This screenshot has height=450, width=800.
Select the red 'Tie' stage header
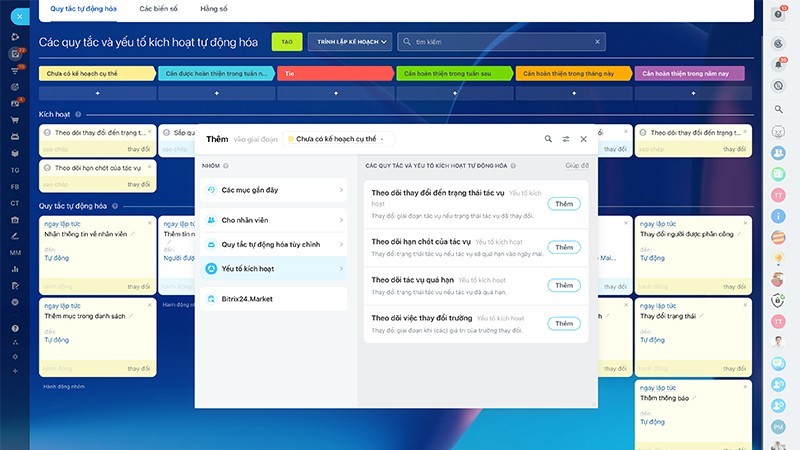click(x=335, y=73)
